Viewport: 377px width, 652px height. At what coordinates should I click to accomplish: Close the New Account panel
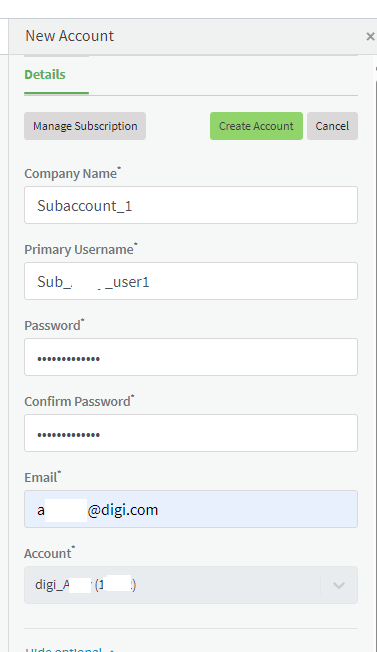[370, 37]
